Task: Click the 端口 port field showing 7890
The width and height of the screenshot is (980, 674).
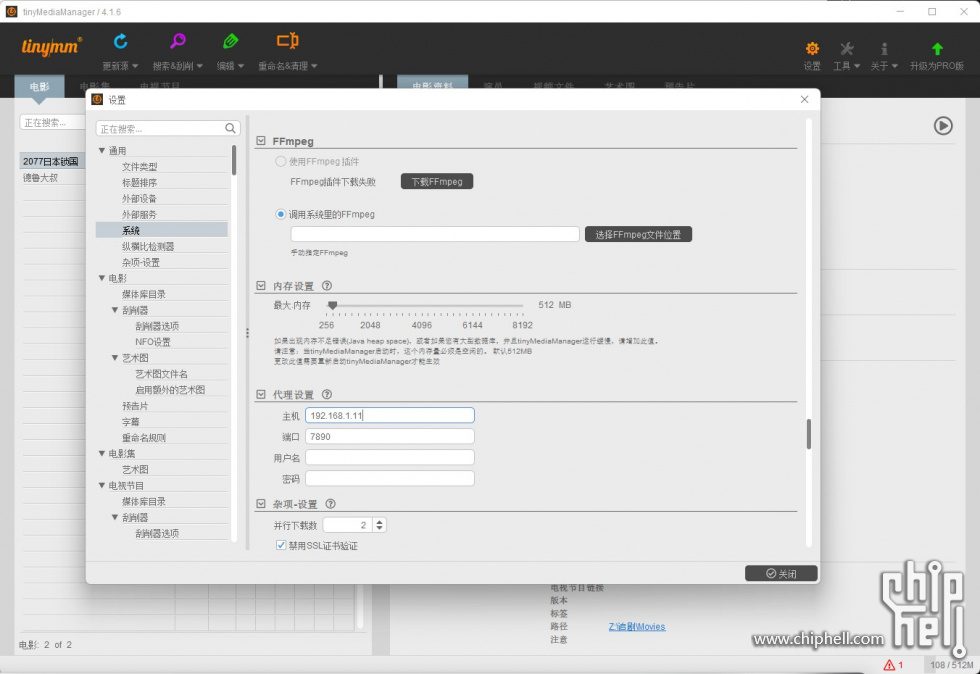Action: [390, 436]
